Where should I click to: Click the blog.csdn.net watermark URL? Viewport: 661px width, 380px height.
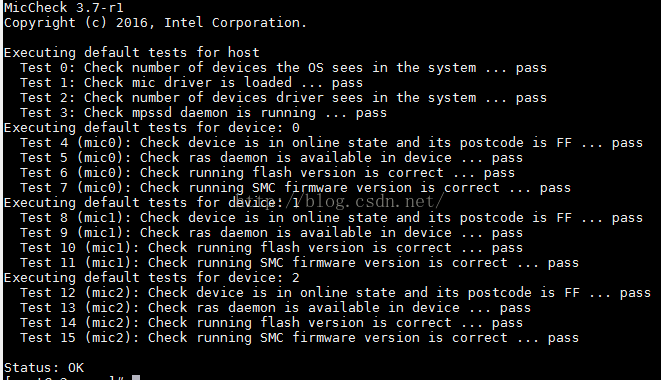[339, 202]
